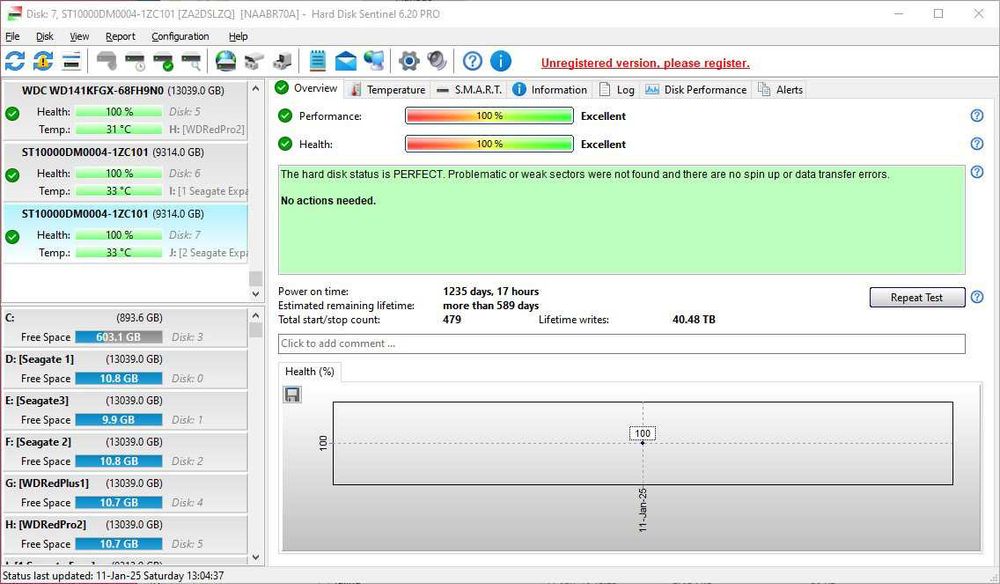Click the down arrow of the disk list scrollbar
Viewport: 1000px width, 584px height.
[255, 294]
